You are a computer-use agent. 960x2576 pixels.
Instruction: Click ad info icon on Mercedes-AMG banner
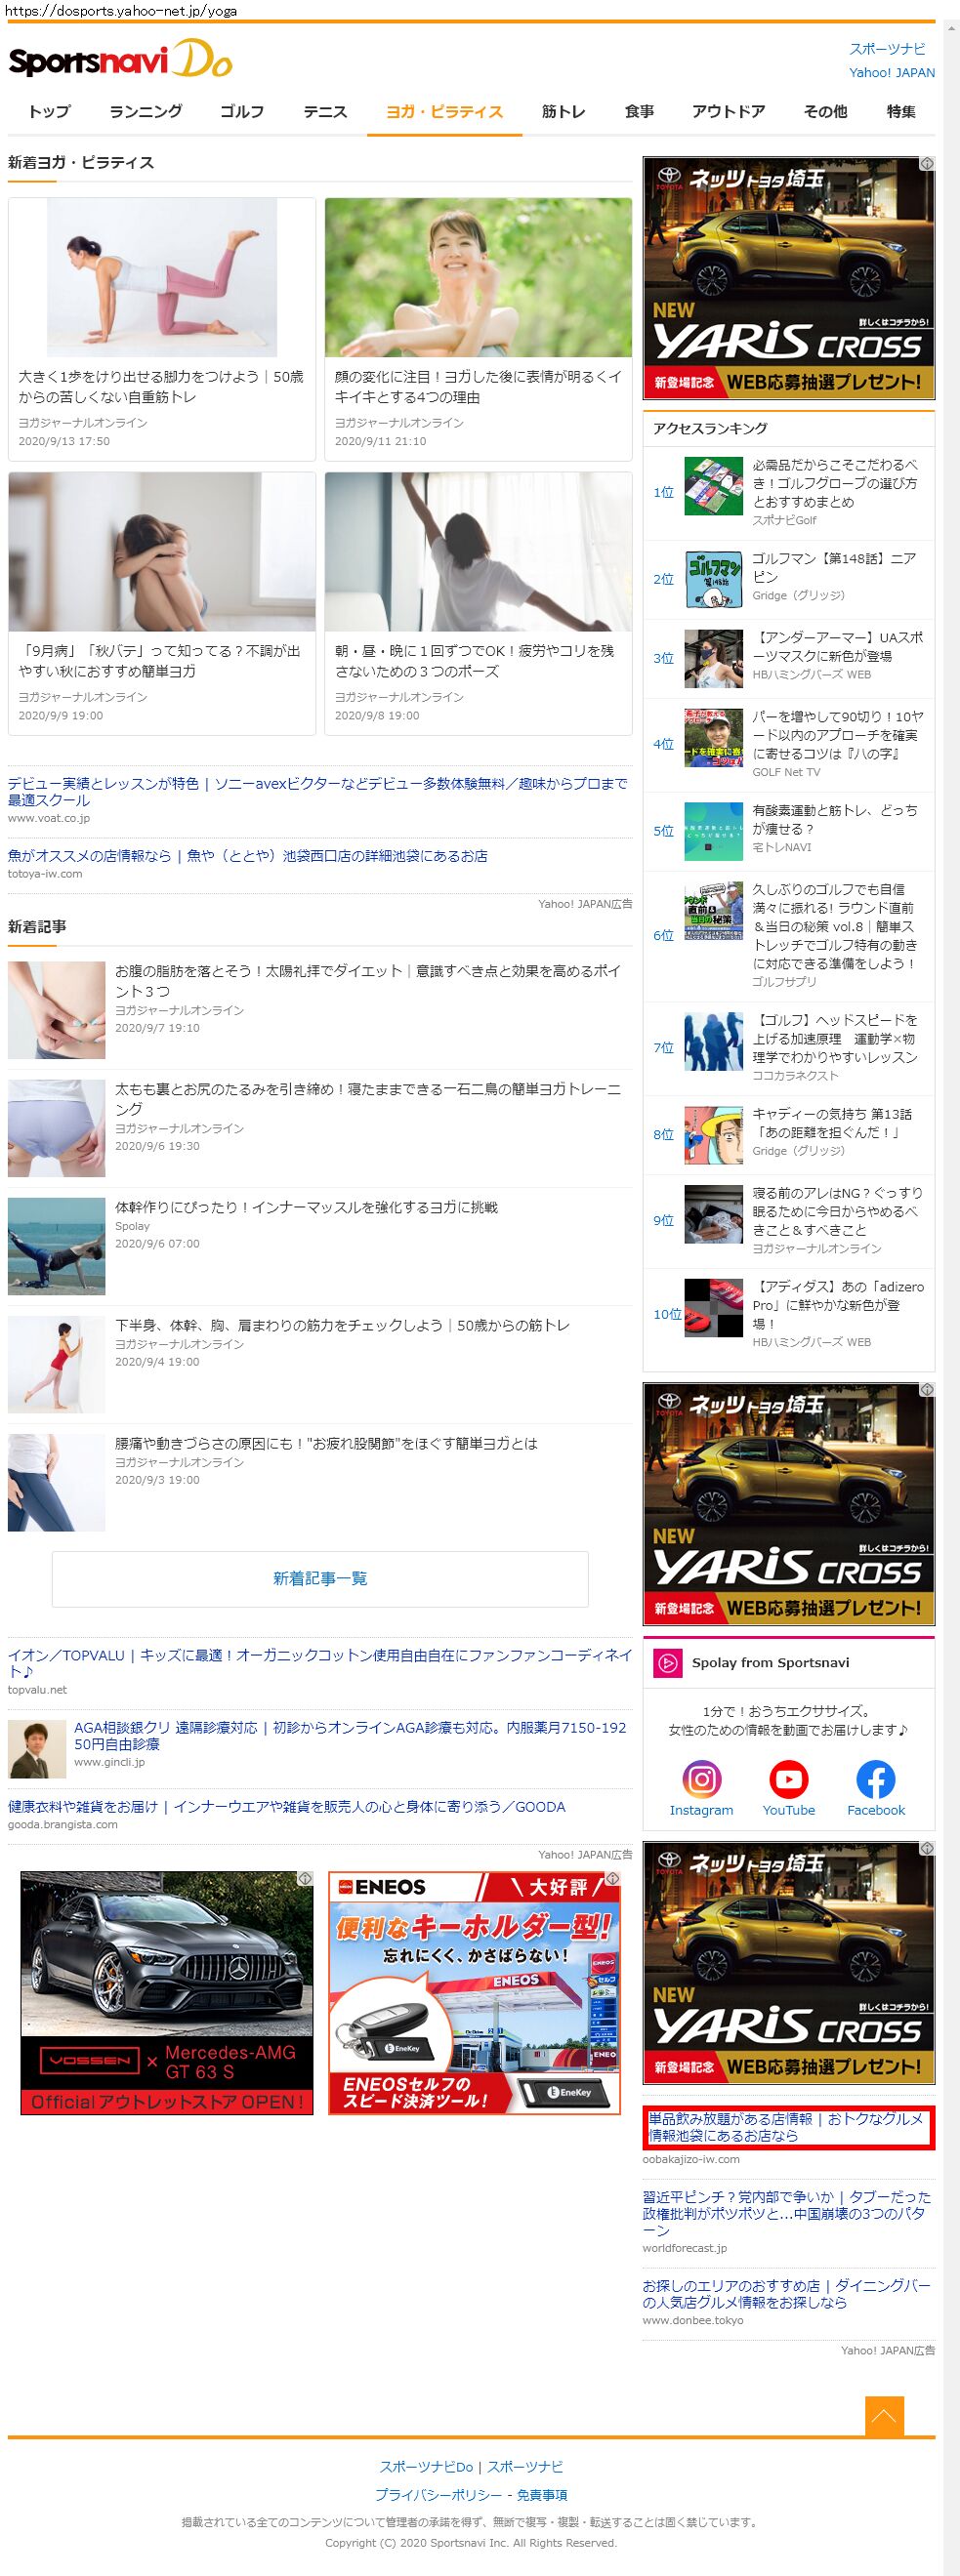305,1879
